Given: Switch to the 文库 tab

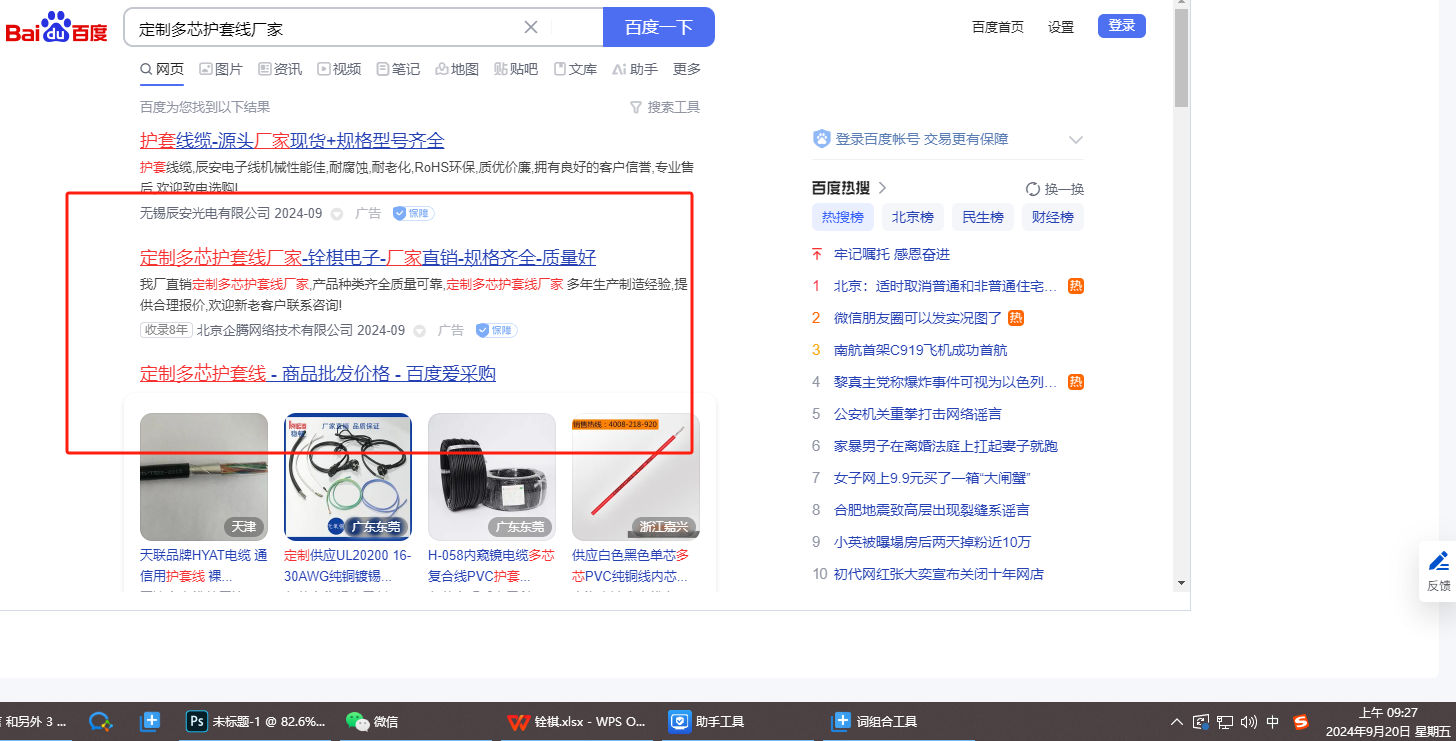Looking at the screenshot, I should tap(575, 69).
